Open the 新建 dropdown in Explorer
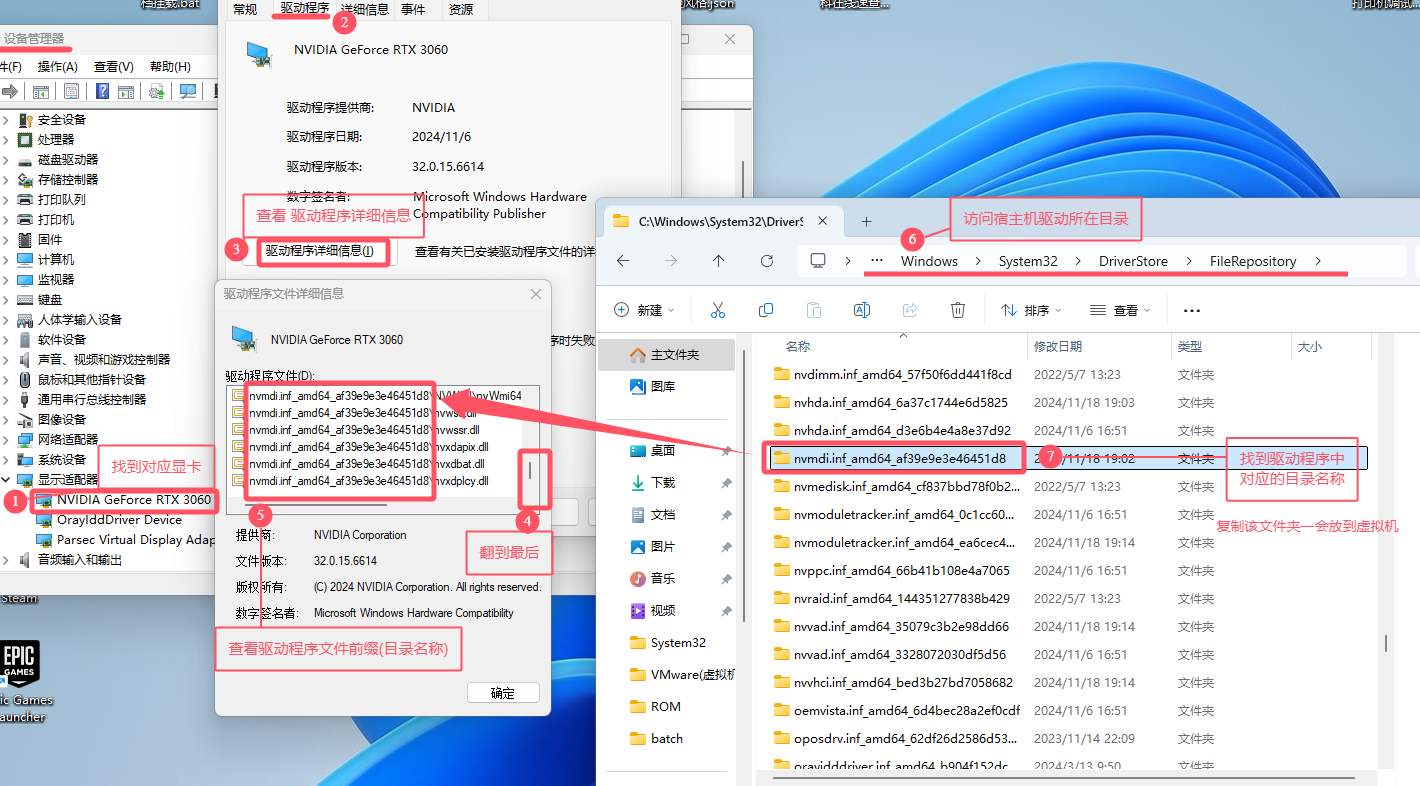Screen dimensions: 1420x786 pos(644,310)
